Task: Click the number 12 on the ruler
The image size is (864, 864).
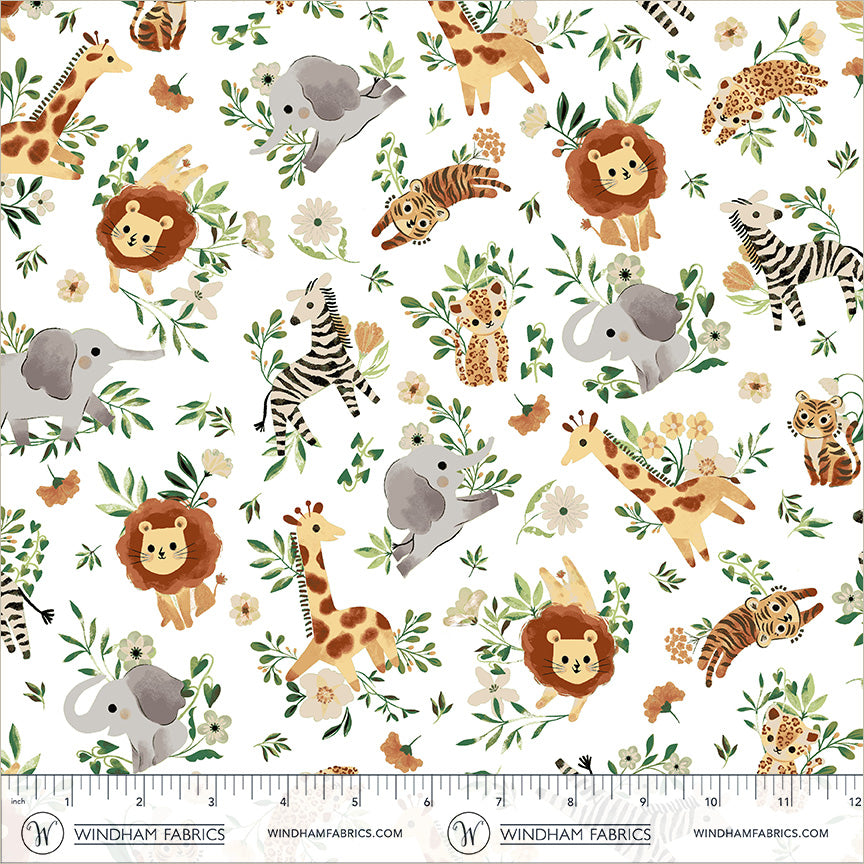Action: [855, 801]
